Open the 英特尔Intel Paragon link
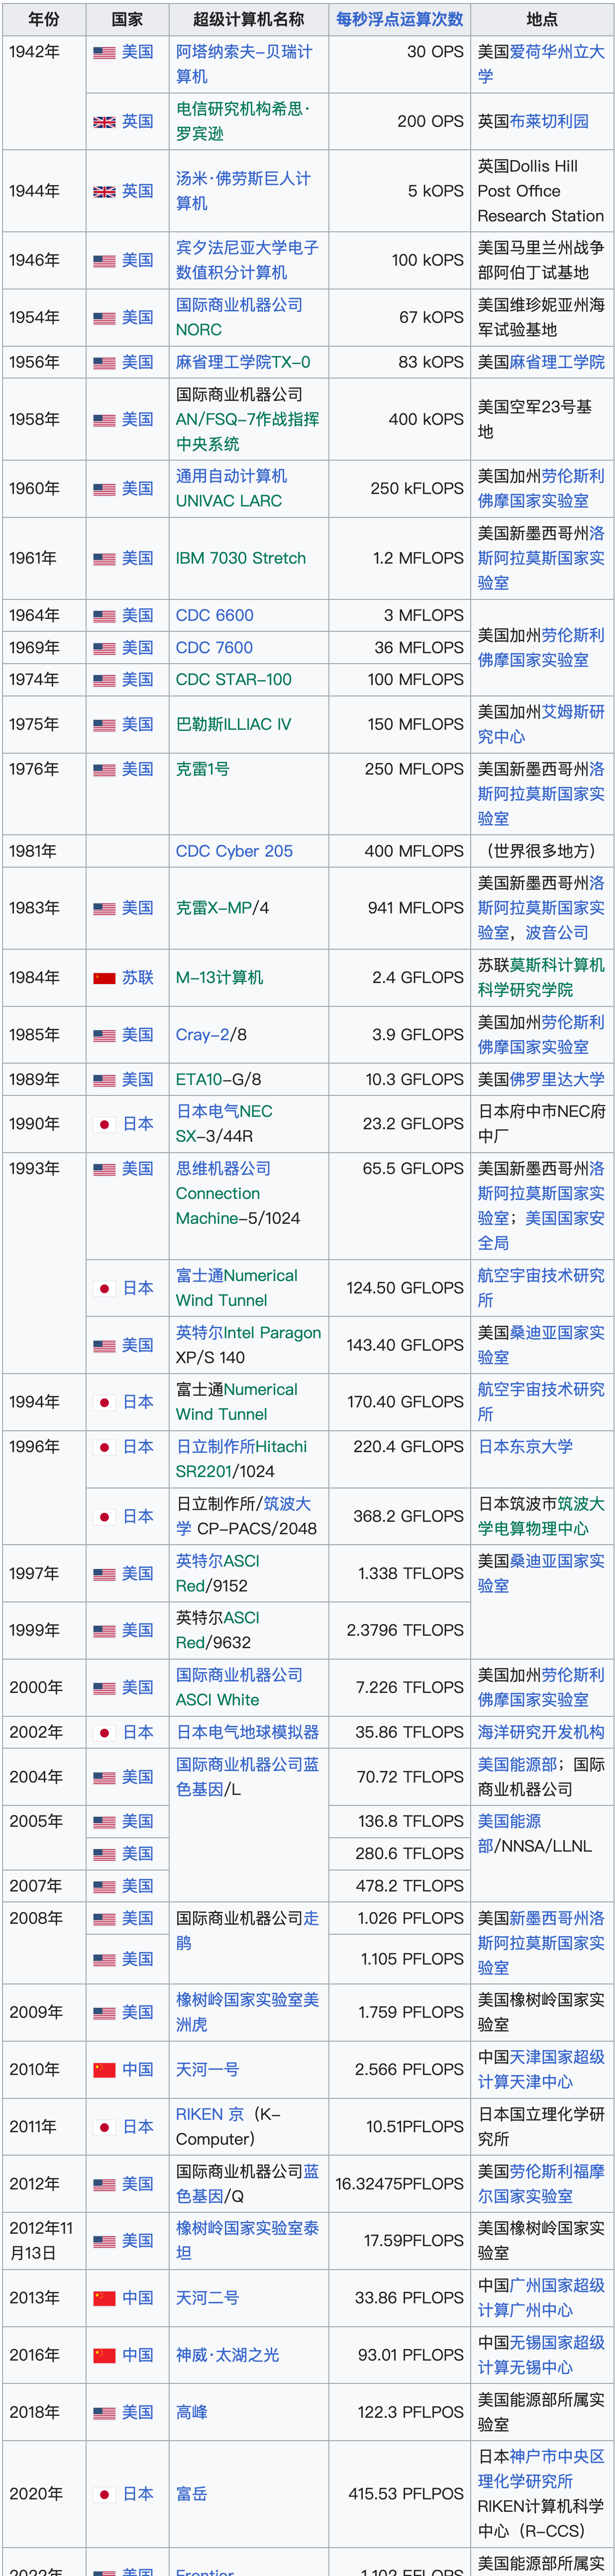 pyautogui.click(x=248, y=1334)
